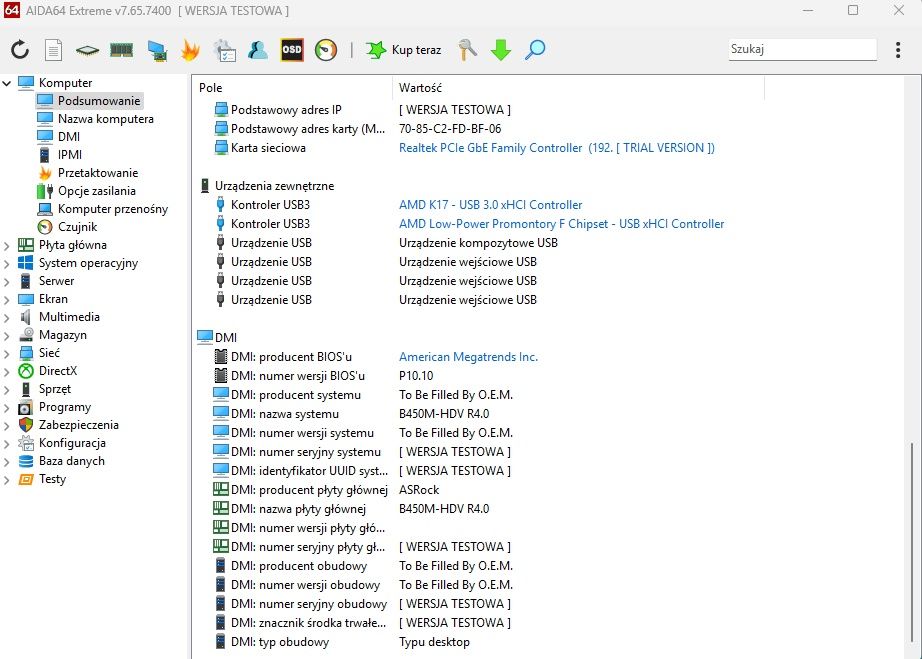Screen dimensions: 922x659
Task: Expand the Sieć node
Action: tap(6, 354)
